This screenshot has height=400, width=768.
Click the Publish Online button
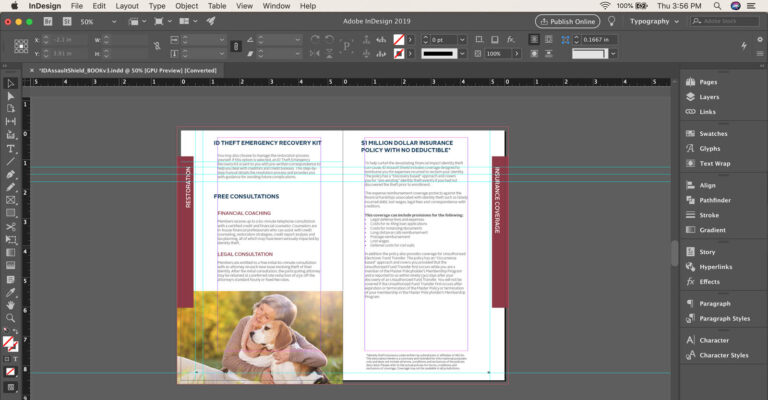[567, 22]
